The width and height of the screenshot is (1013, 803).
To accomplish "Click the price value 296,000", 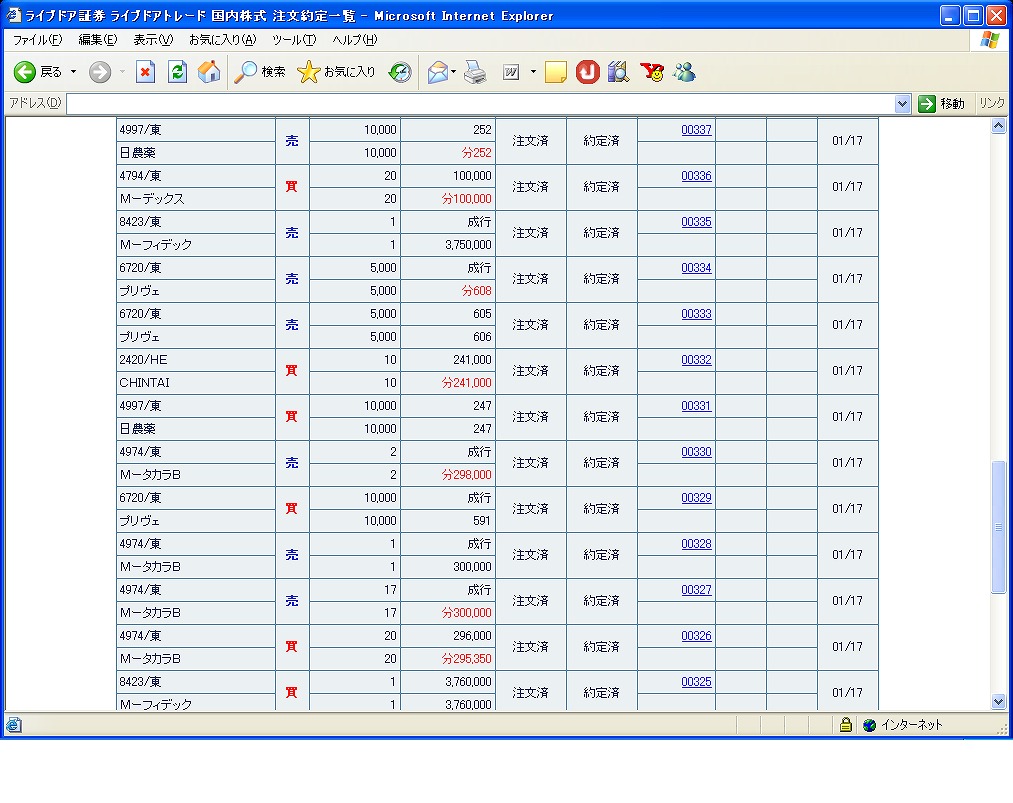I will pyautogui.click(x=472, y=636).
